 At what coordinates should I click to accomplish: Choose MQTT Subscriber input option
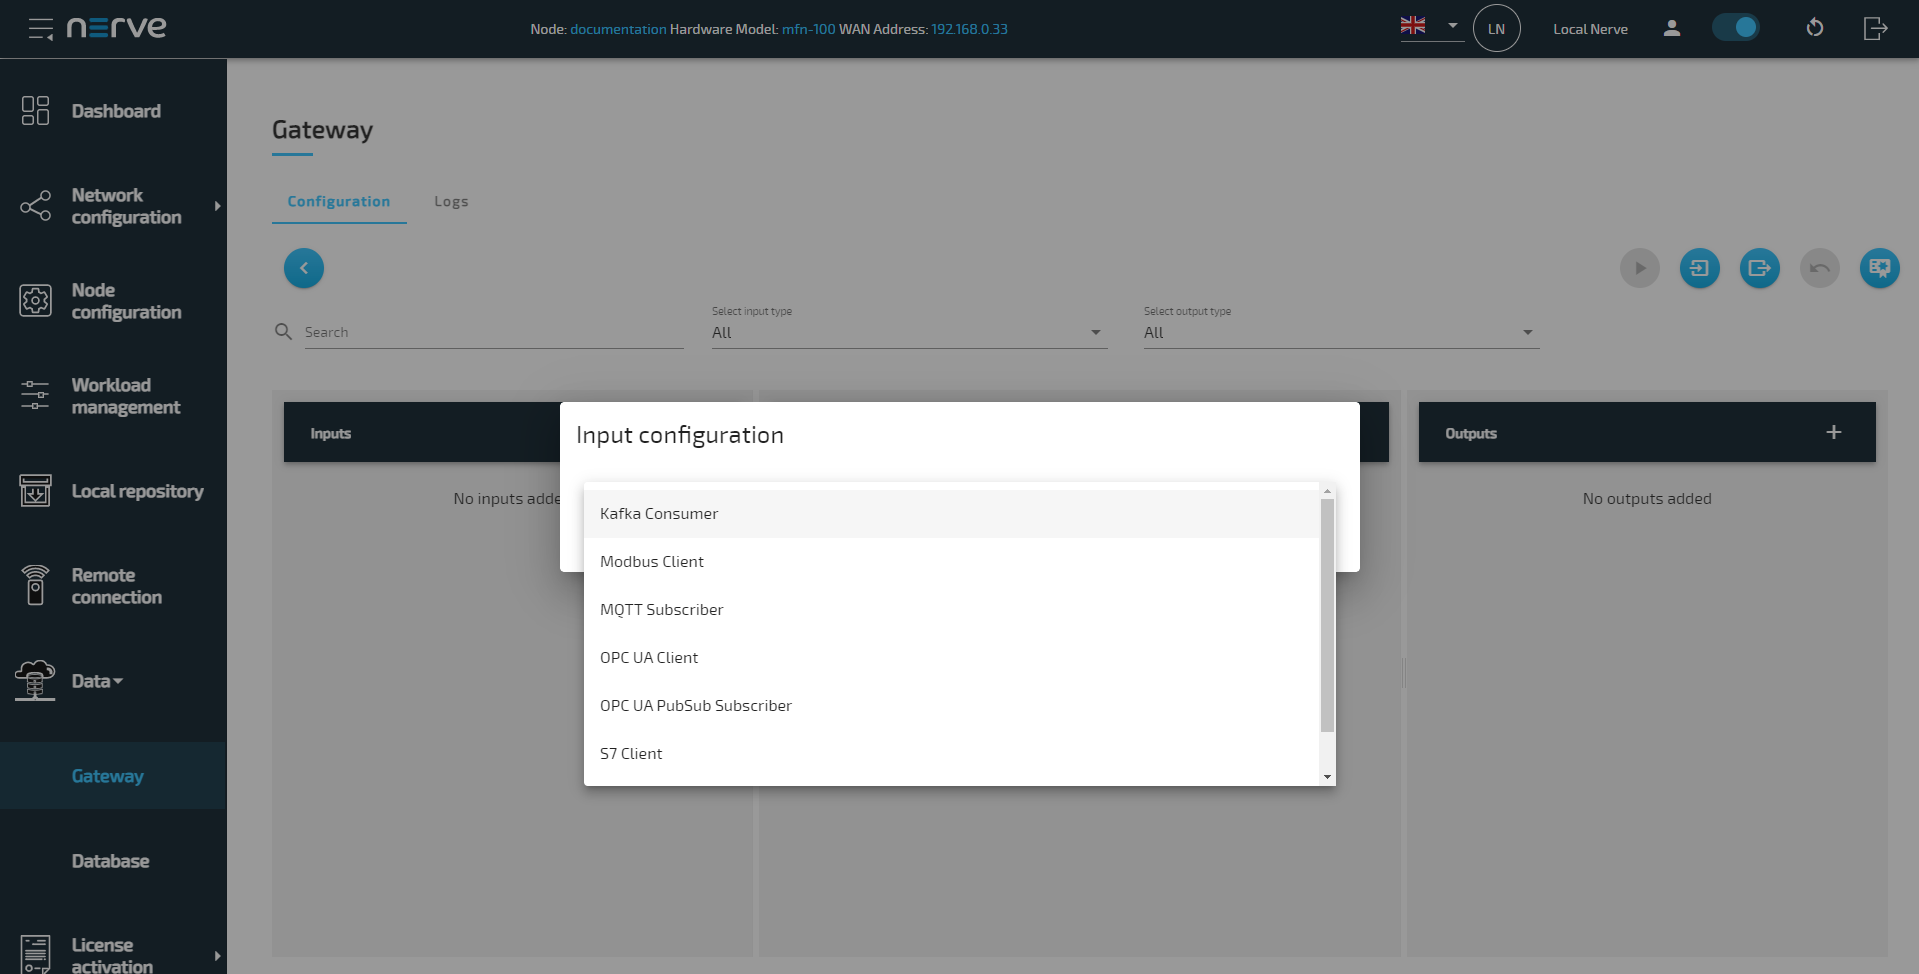pos(661,610)
